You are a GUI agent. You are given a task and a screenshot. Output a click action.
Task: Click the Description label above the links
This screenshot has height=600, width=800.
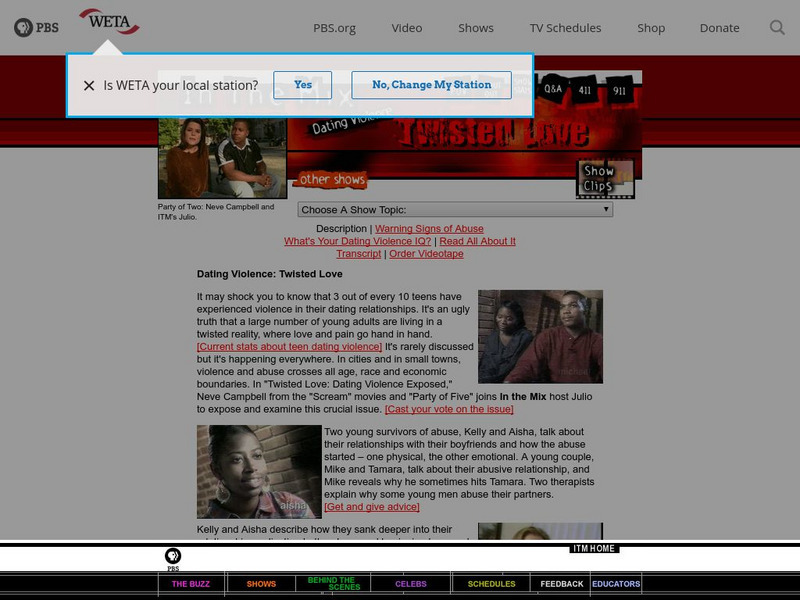coord(341,229)
